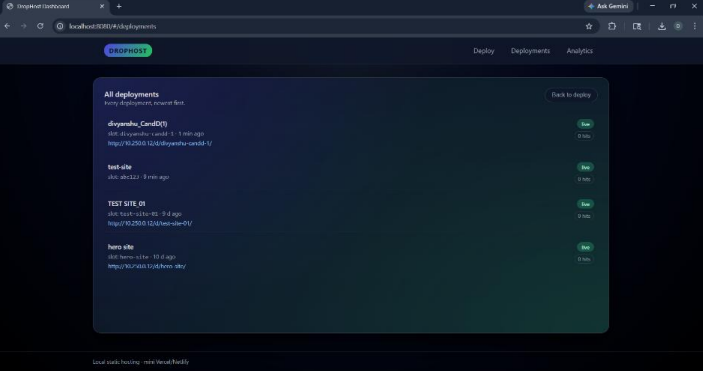Open the downloads icon
The image size is (703, 371).
(x=662, y=26)
